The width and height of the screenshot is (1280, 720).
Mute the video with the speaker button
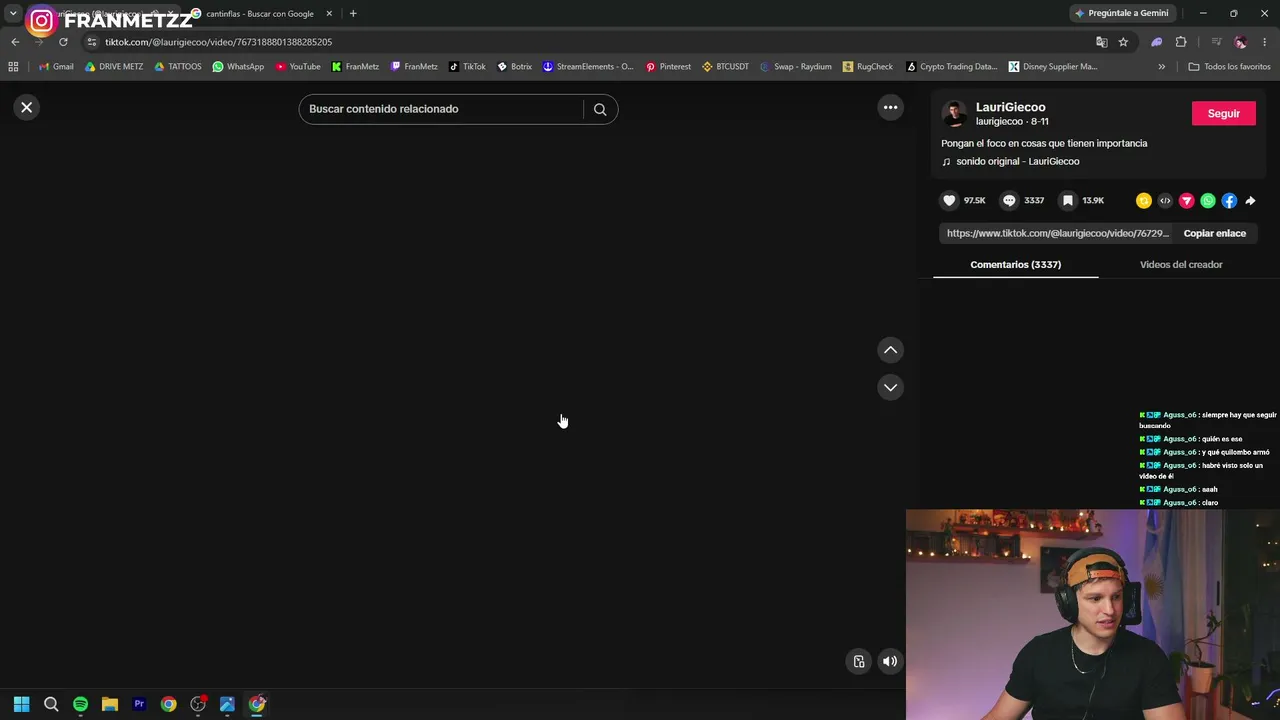pyautogui.click(x=889, y=661)
